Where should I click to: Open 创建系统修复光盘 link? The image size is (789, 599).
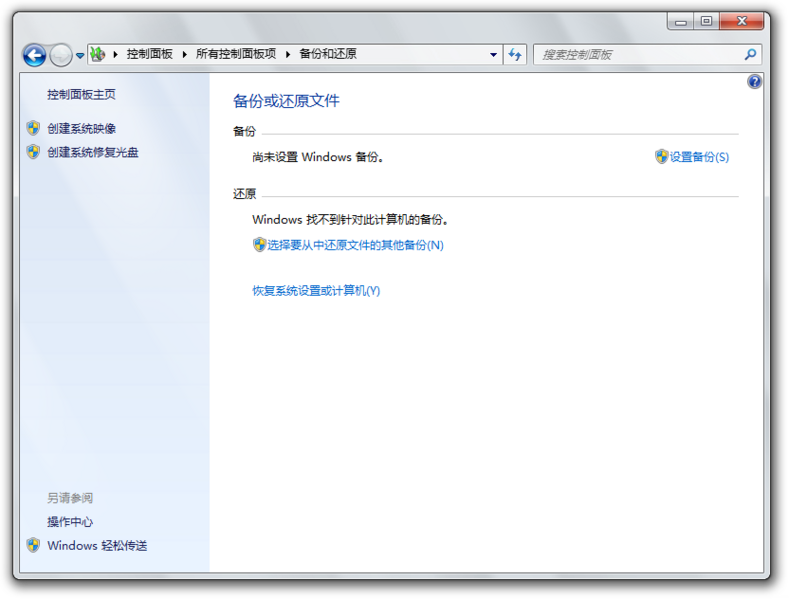pos(93,152)
